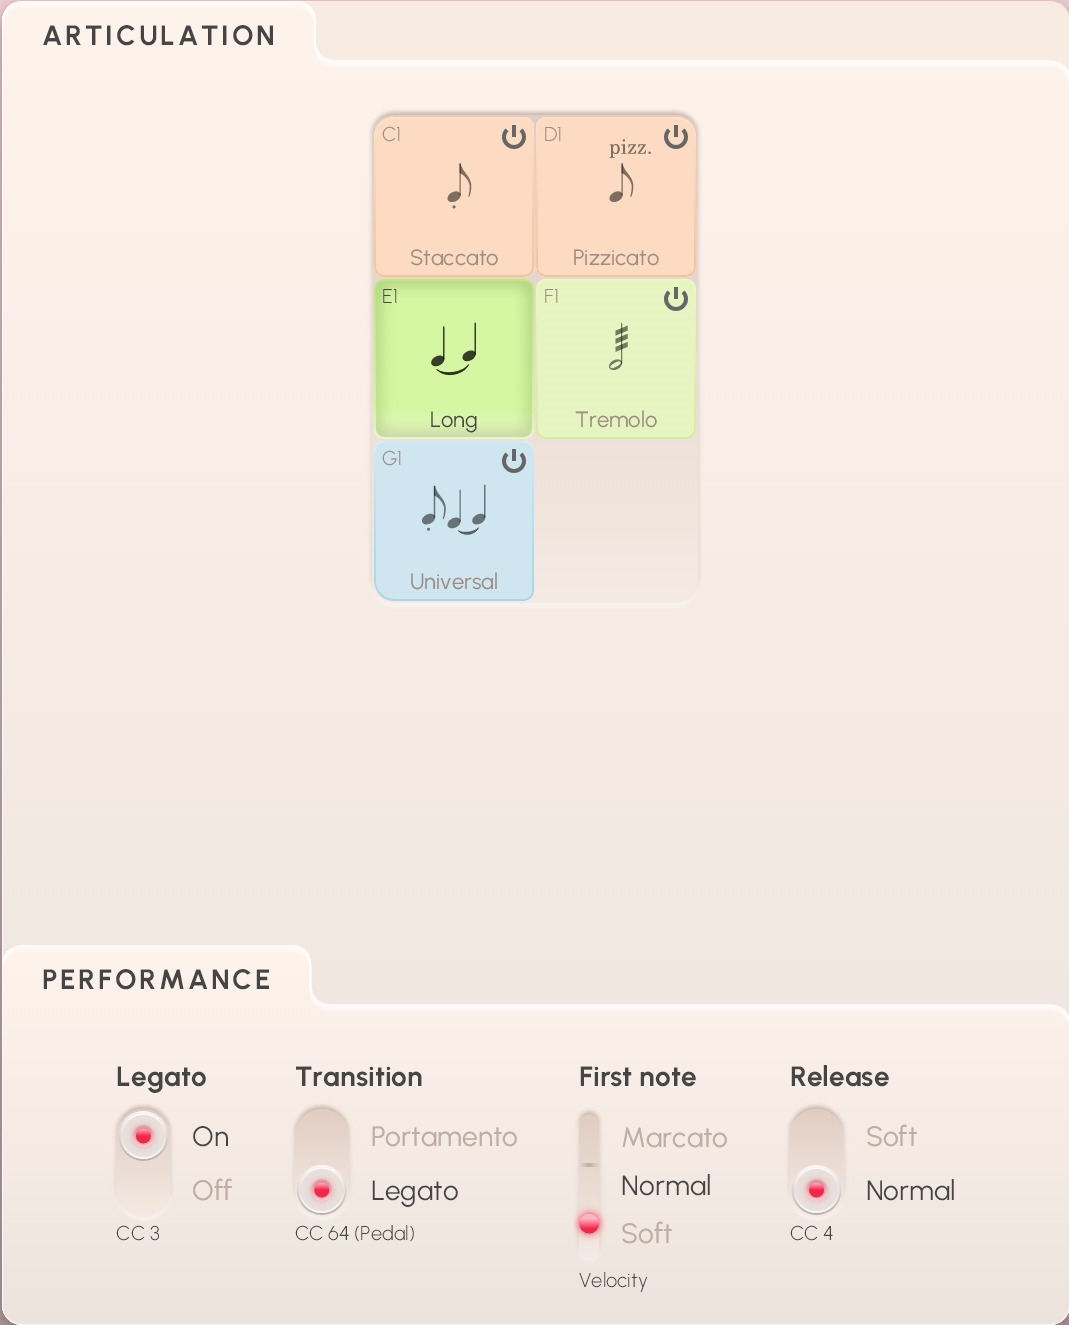Flip the Legato on/off switch
Screen dimensions: 1069x1325
coord(143,1136)
